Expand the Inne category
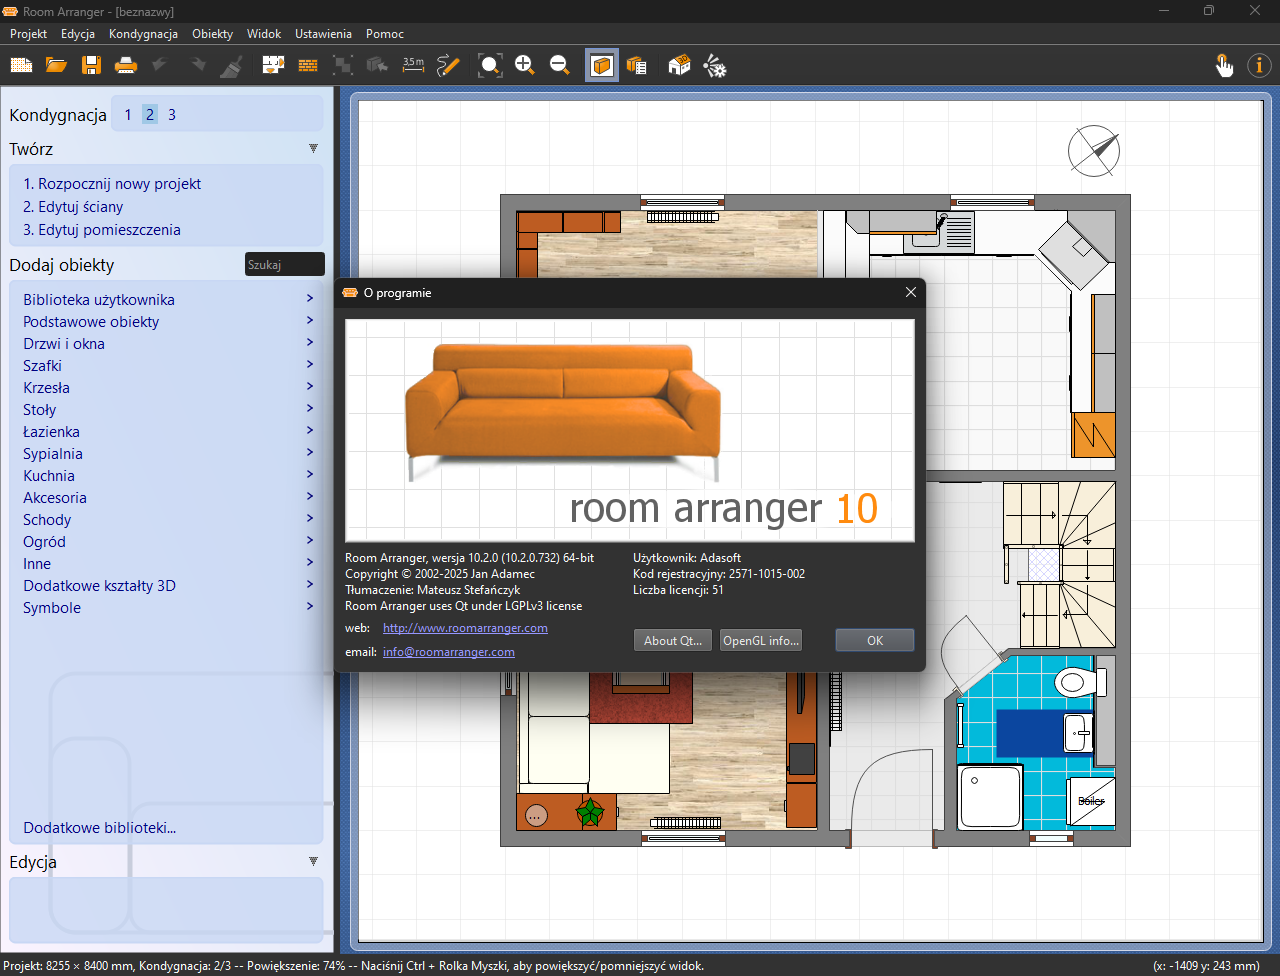The height and width of the screenshot is (976, 1280). pos(168,564)
